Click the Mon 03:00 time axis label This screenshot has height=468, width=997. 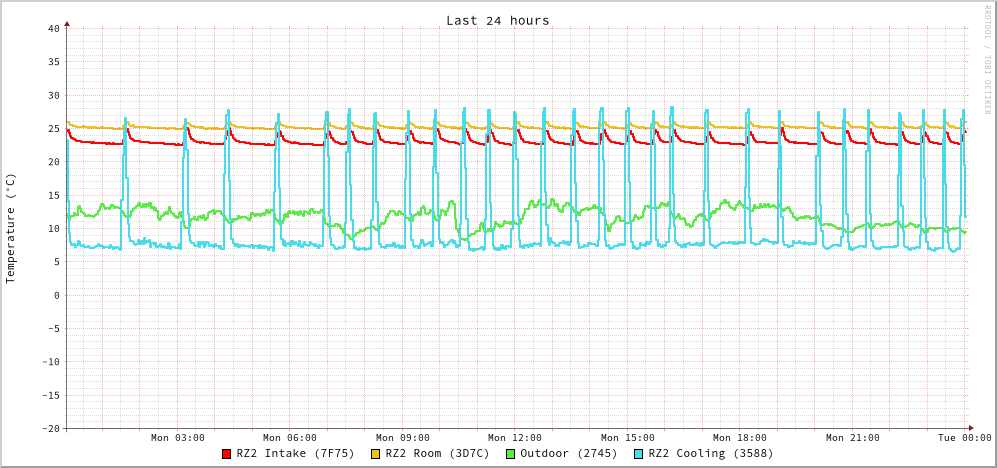[178, 438]
